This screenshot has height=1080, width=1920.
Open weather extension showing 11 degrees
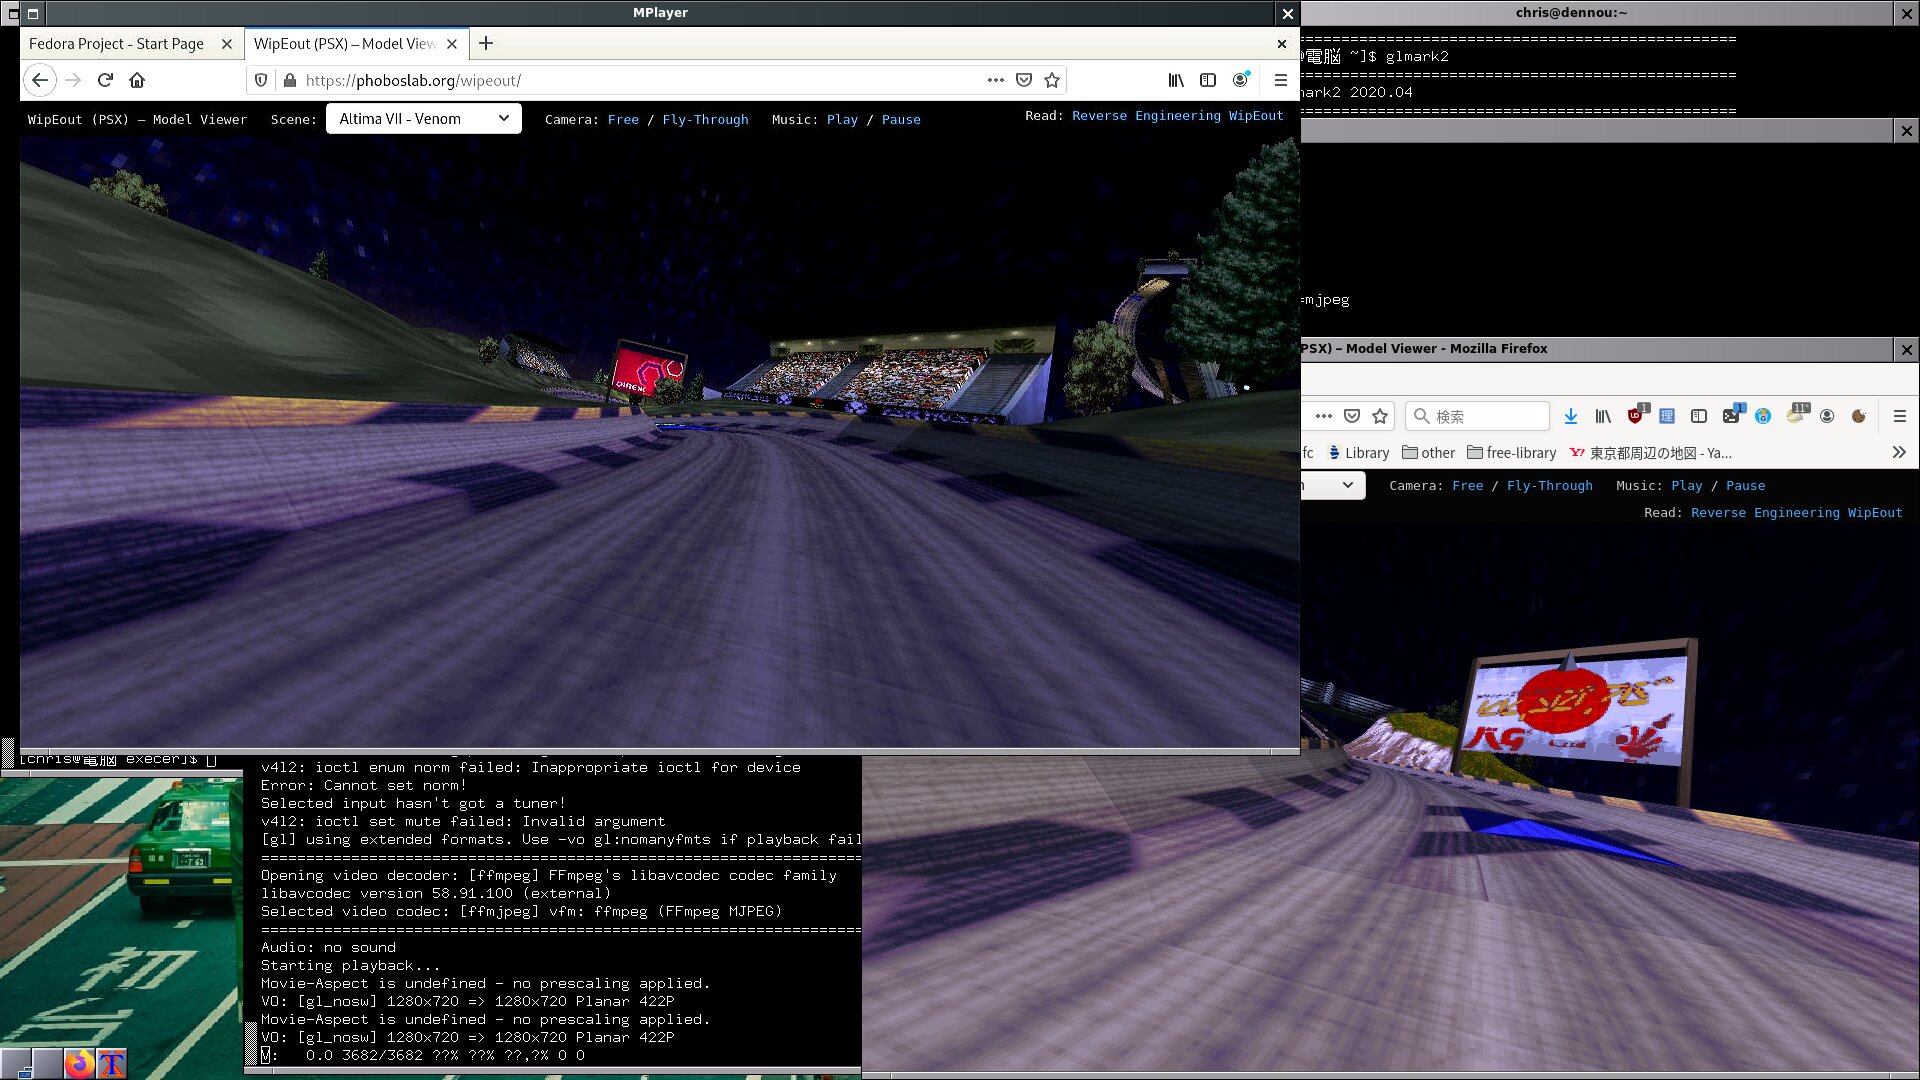click(1797, 414)
